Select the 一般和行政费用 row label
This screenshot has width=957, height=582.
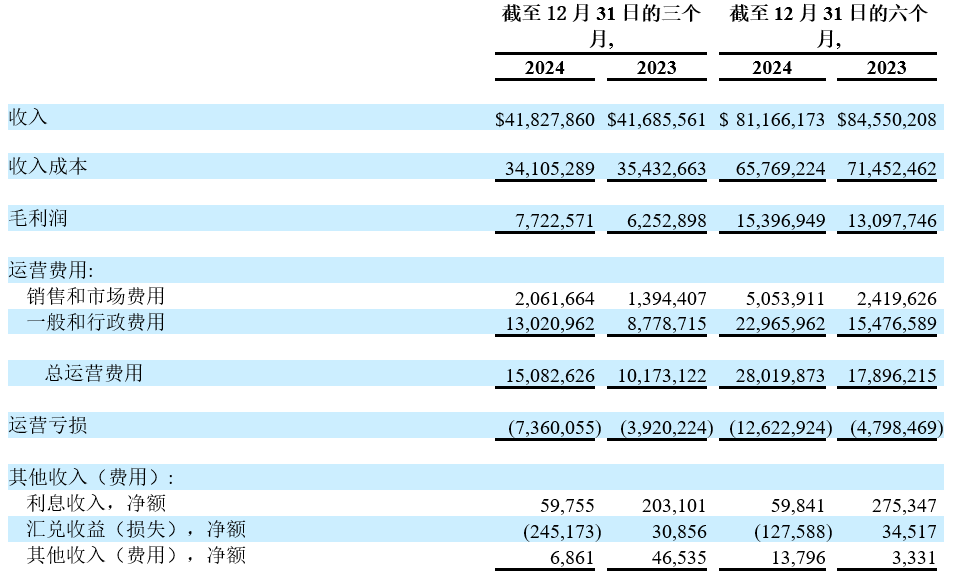[x=95, y=322]
